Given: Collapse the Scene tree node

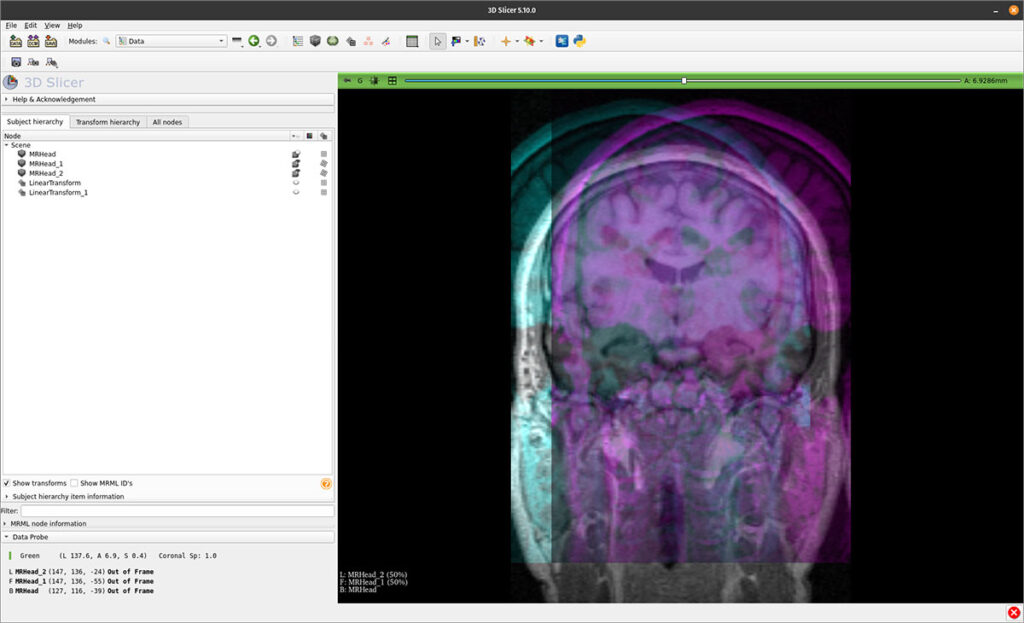Looking at the screenshot, I should [7, 144].
